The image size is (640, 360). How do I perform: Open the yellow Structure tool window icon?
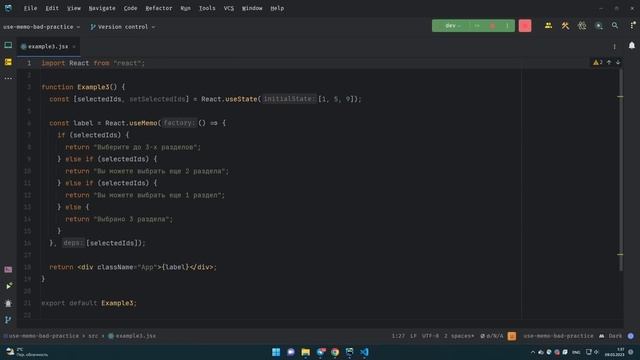(8, 62)
